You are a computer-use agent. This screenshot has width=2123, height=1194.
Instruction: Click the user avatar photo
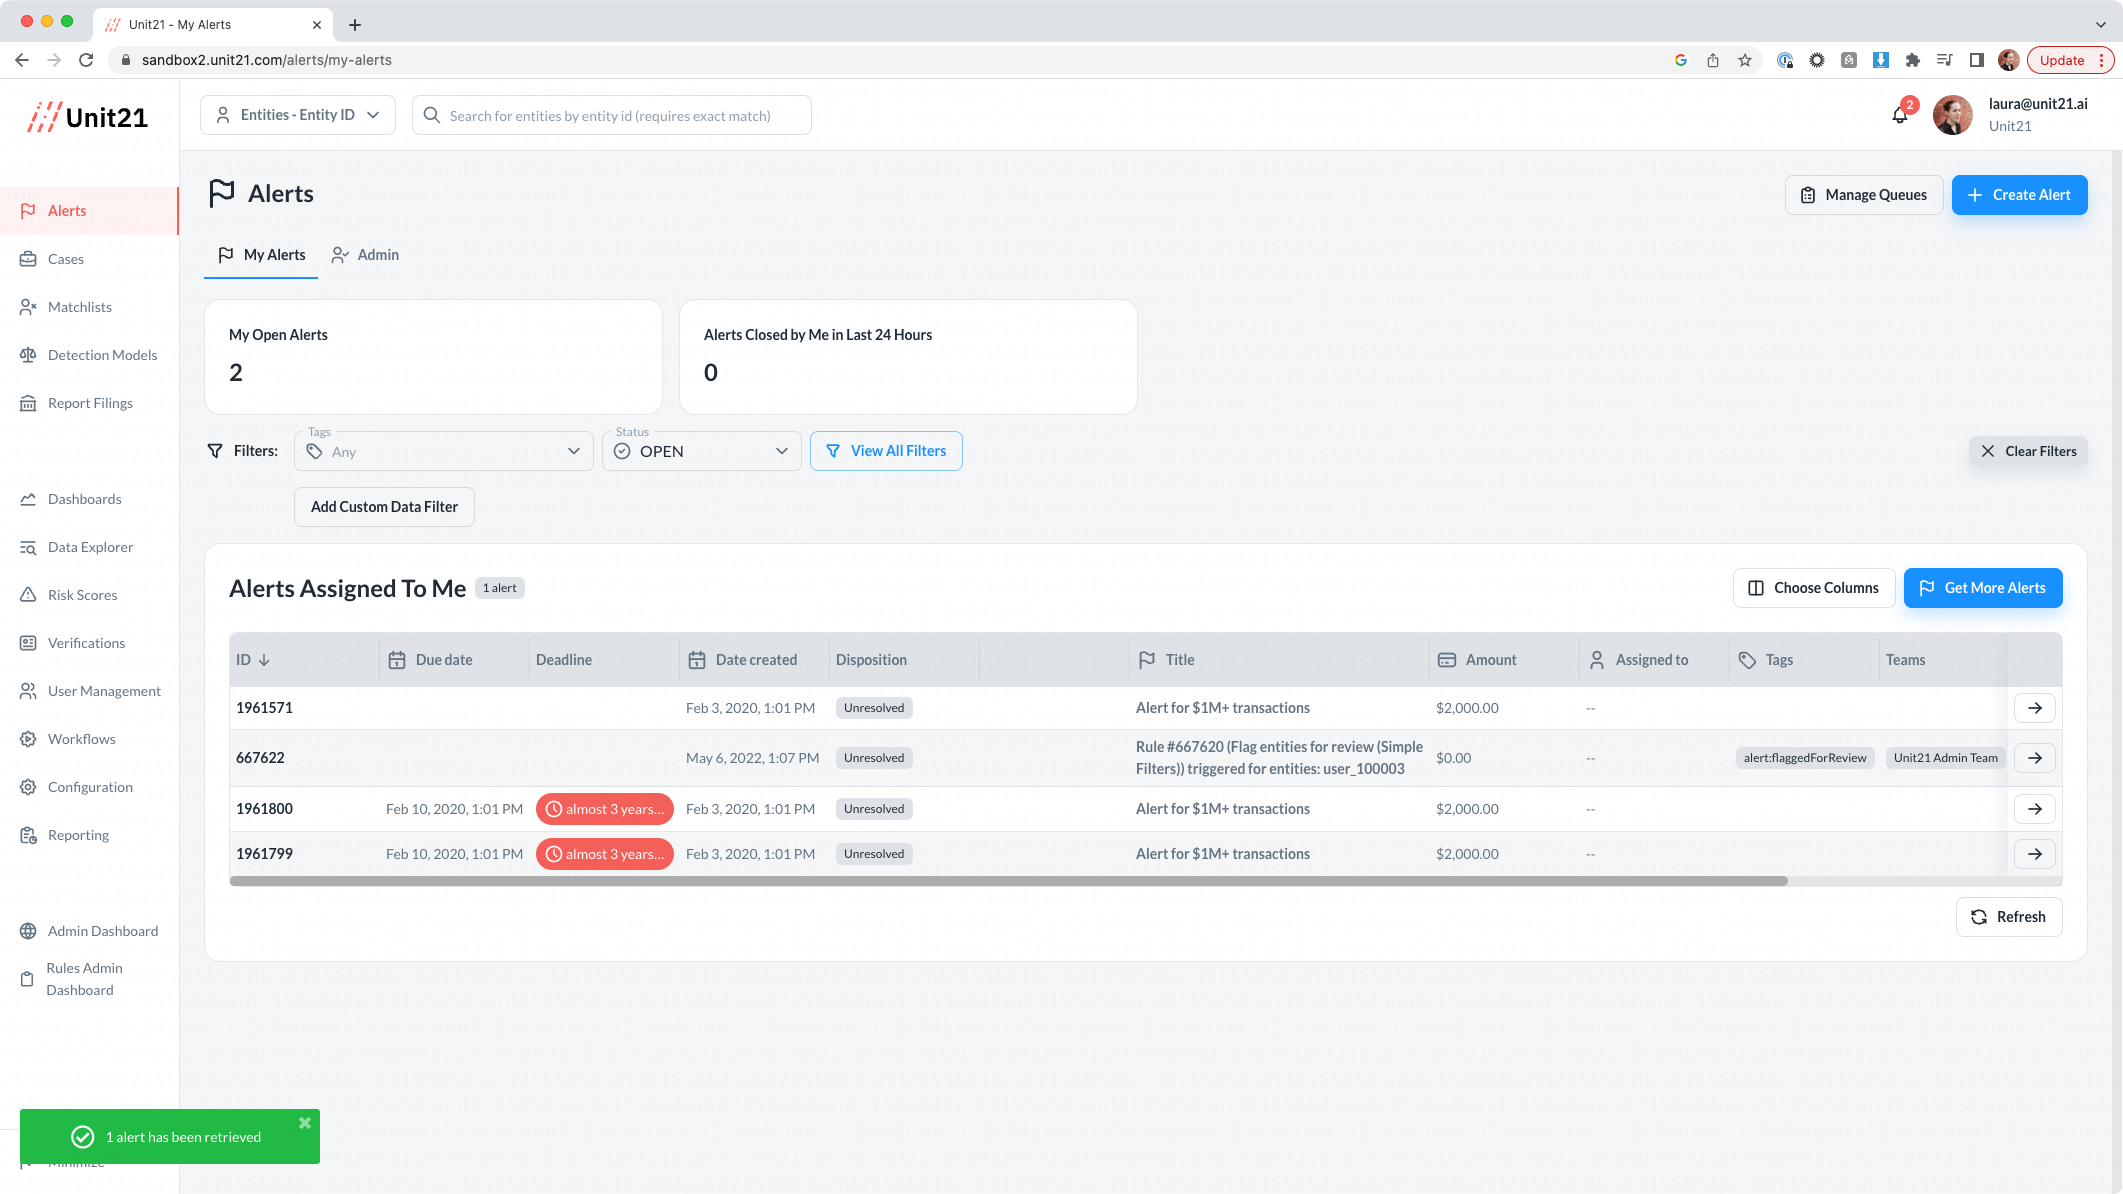pyautogui.click(x=1952, y=115)
